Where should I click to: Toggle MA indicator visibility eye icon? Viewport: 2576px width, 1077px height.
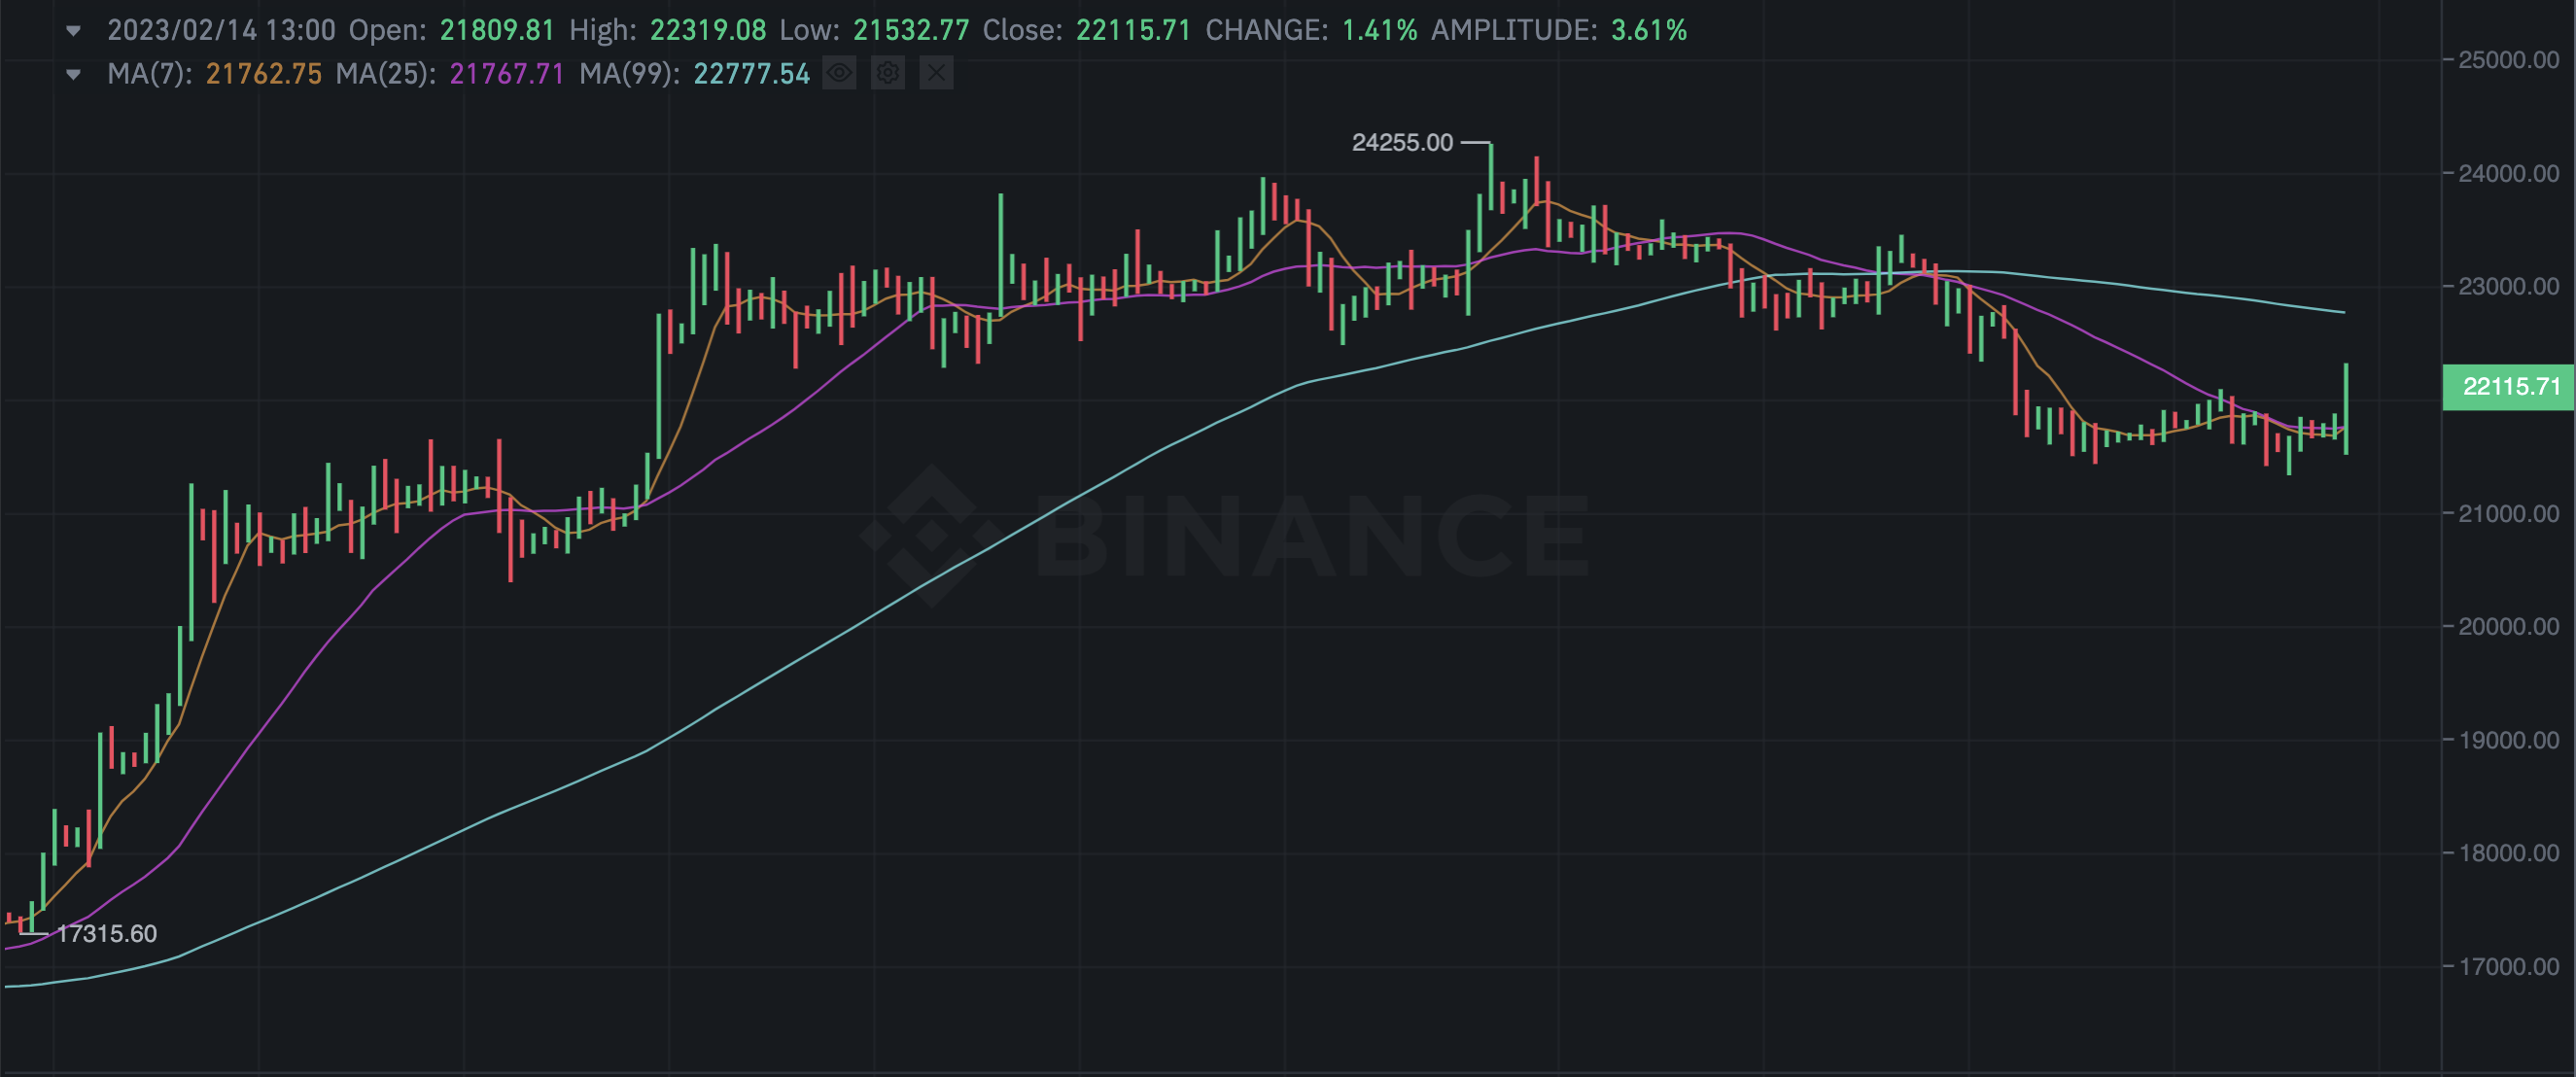point(839,73)
